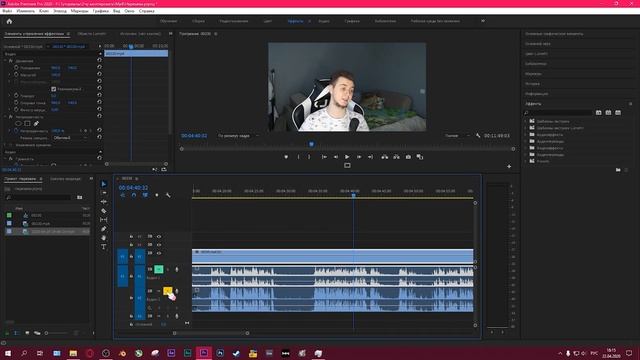640x360 pixels.
Task: Open blend mode dropdown Обычный
Action: tap(70, 138)
